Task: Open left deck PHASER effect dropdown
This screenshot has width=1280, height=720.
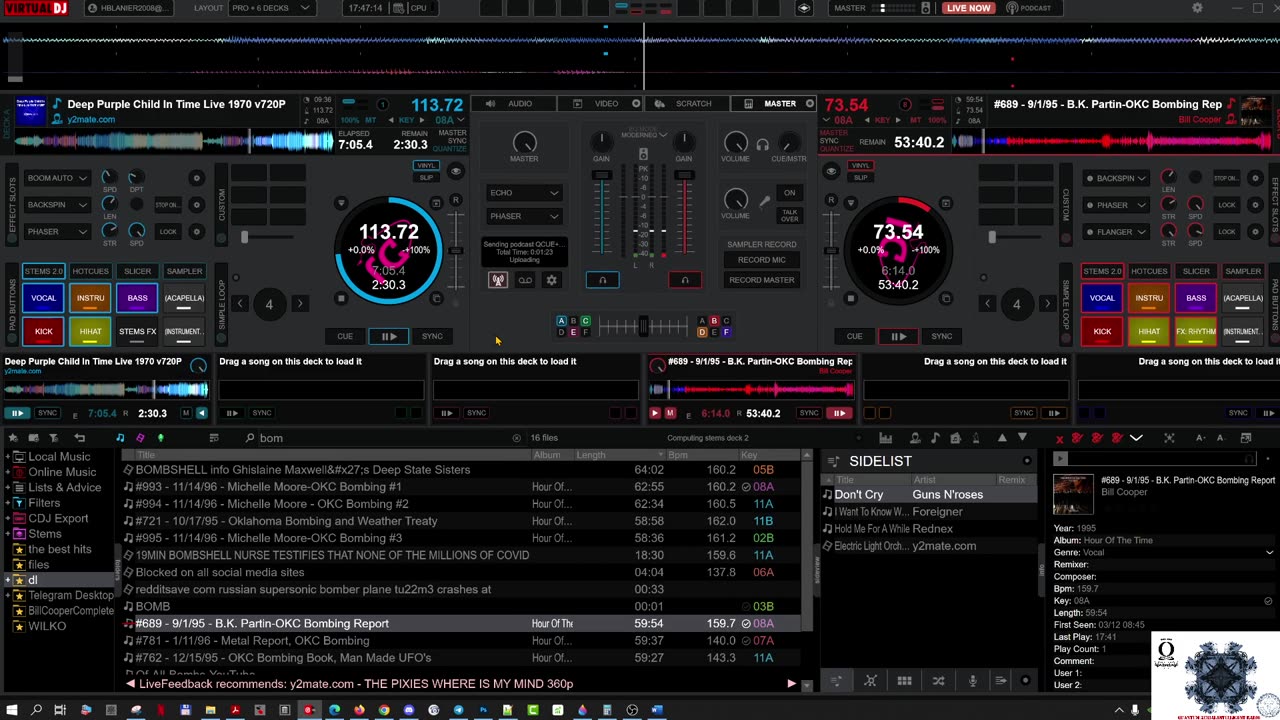Action: tap(57, 232)
